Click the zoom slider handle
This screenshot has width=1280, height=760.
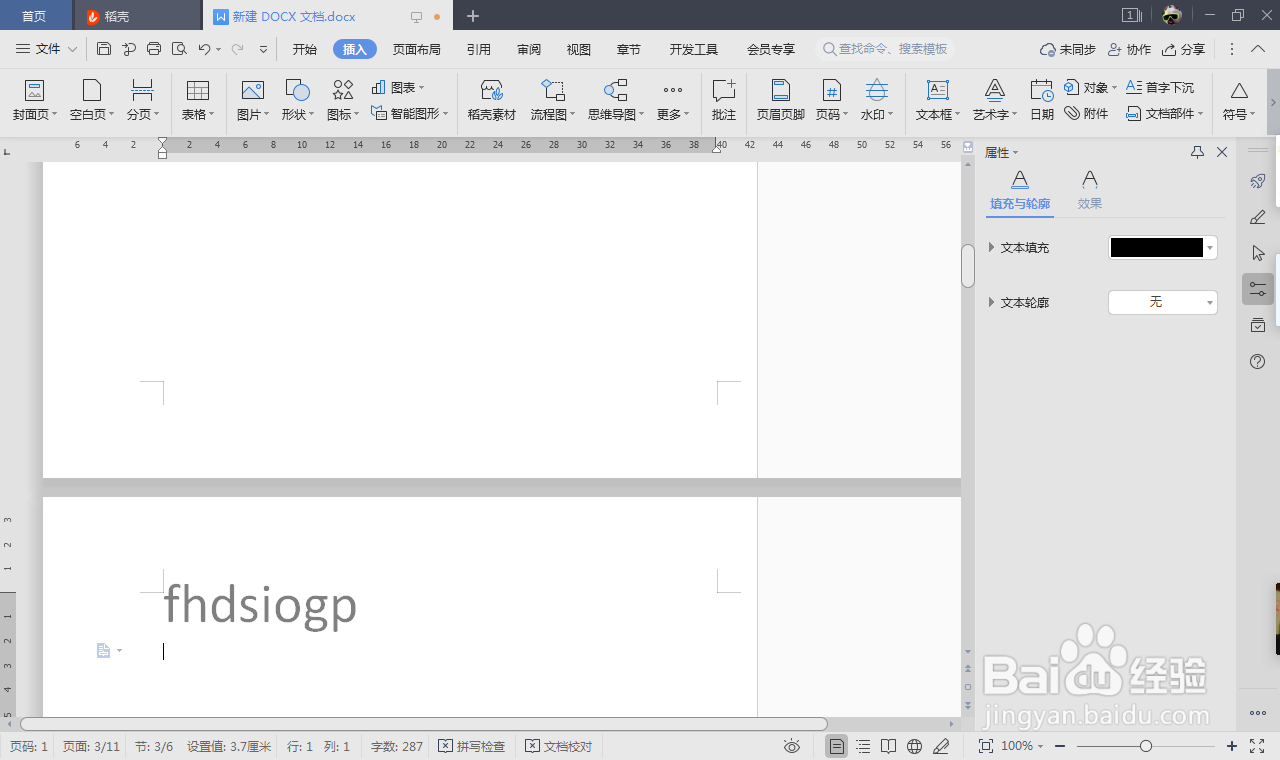tap(1146, 746)
